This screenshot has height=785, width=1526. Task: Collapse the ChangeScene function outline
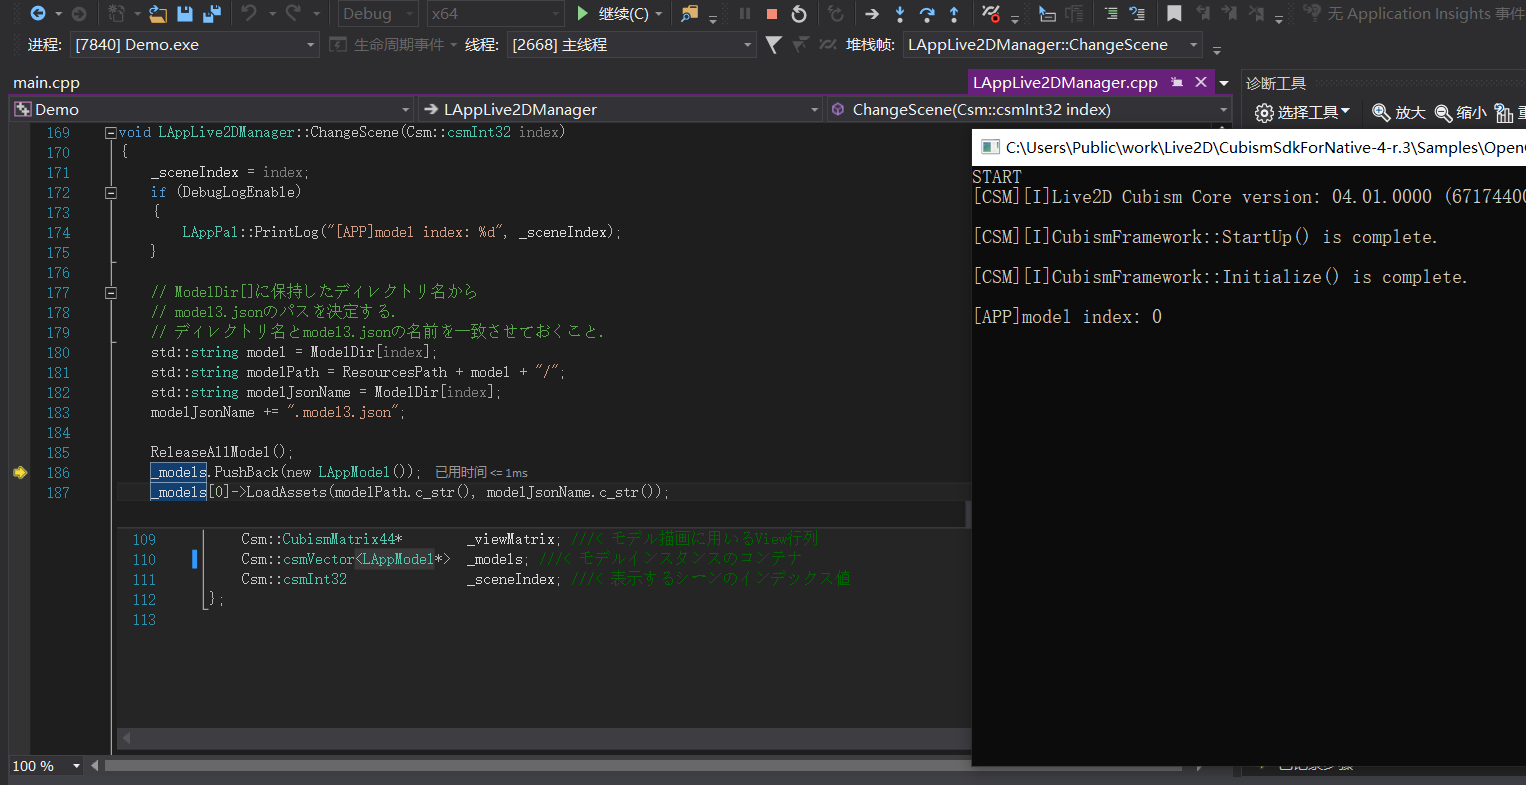point(111,132)
